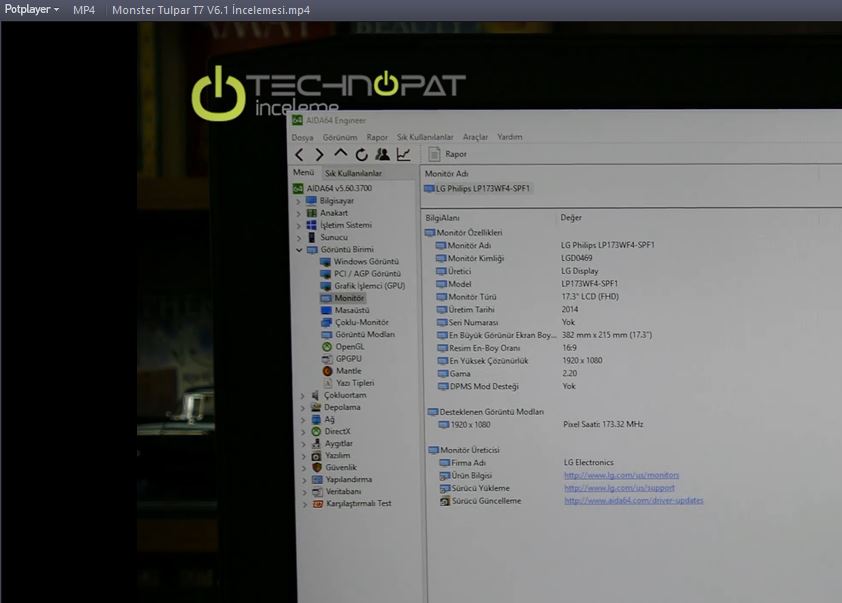Open the lg.com/us/monitors product link
This screenshot has width=842, height=603.
pyautogui.click(x=621, y=475)
